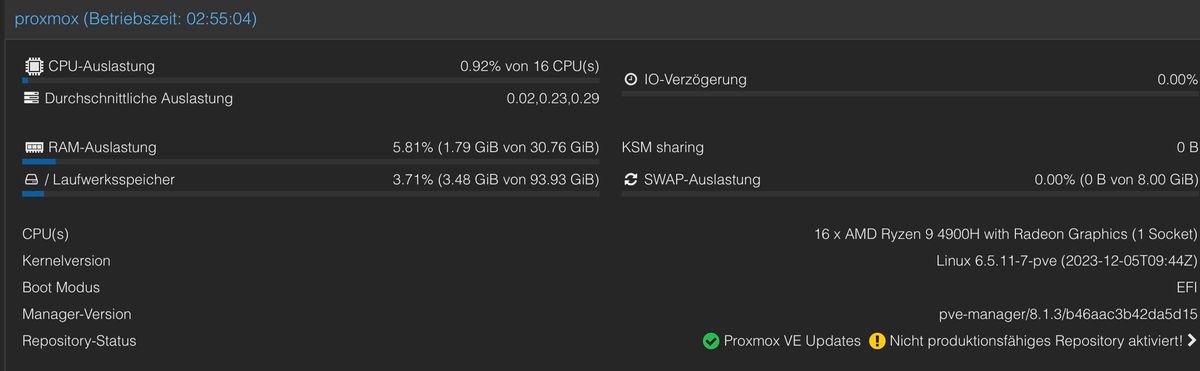Screen dimensions: 1200x371
Task: Click the RAM-Auslastung usage bar
Action: click(x=311, y=161)
